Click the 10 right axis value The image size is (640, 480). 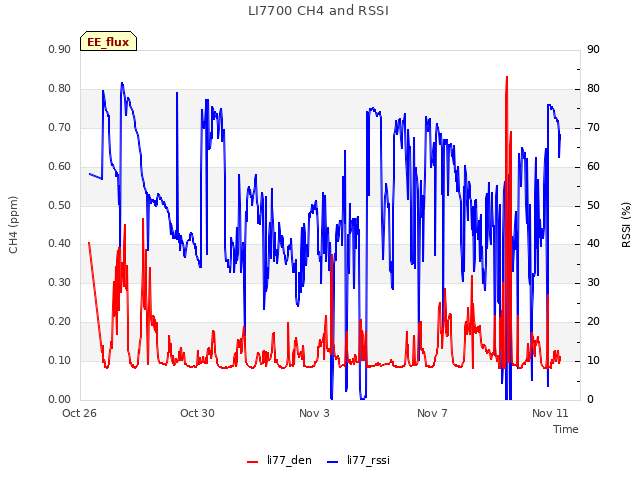pos(593,360)
